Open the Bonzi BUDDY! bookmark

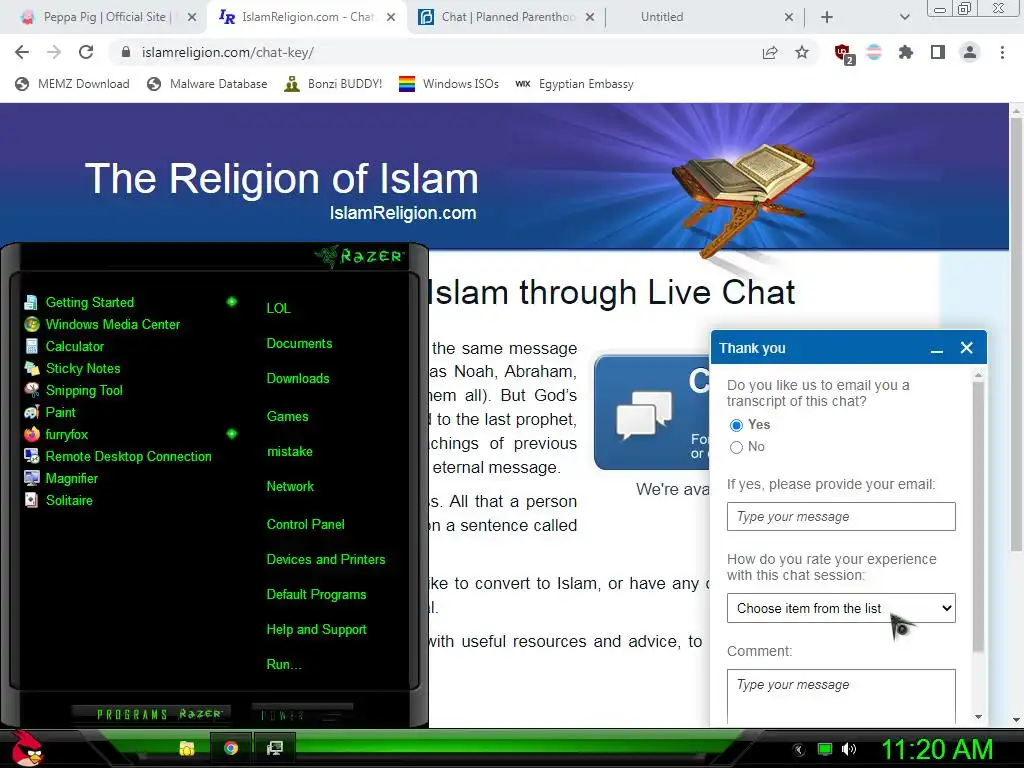tap(333, 84)
